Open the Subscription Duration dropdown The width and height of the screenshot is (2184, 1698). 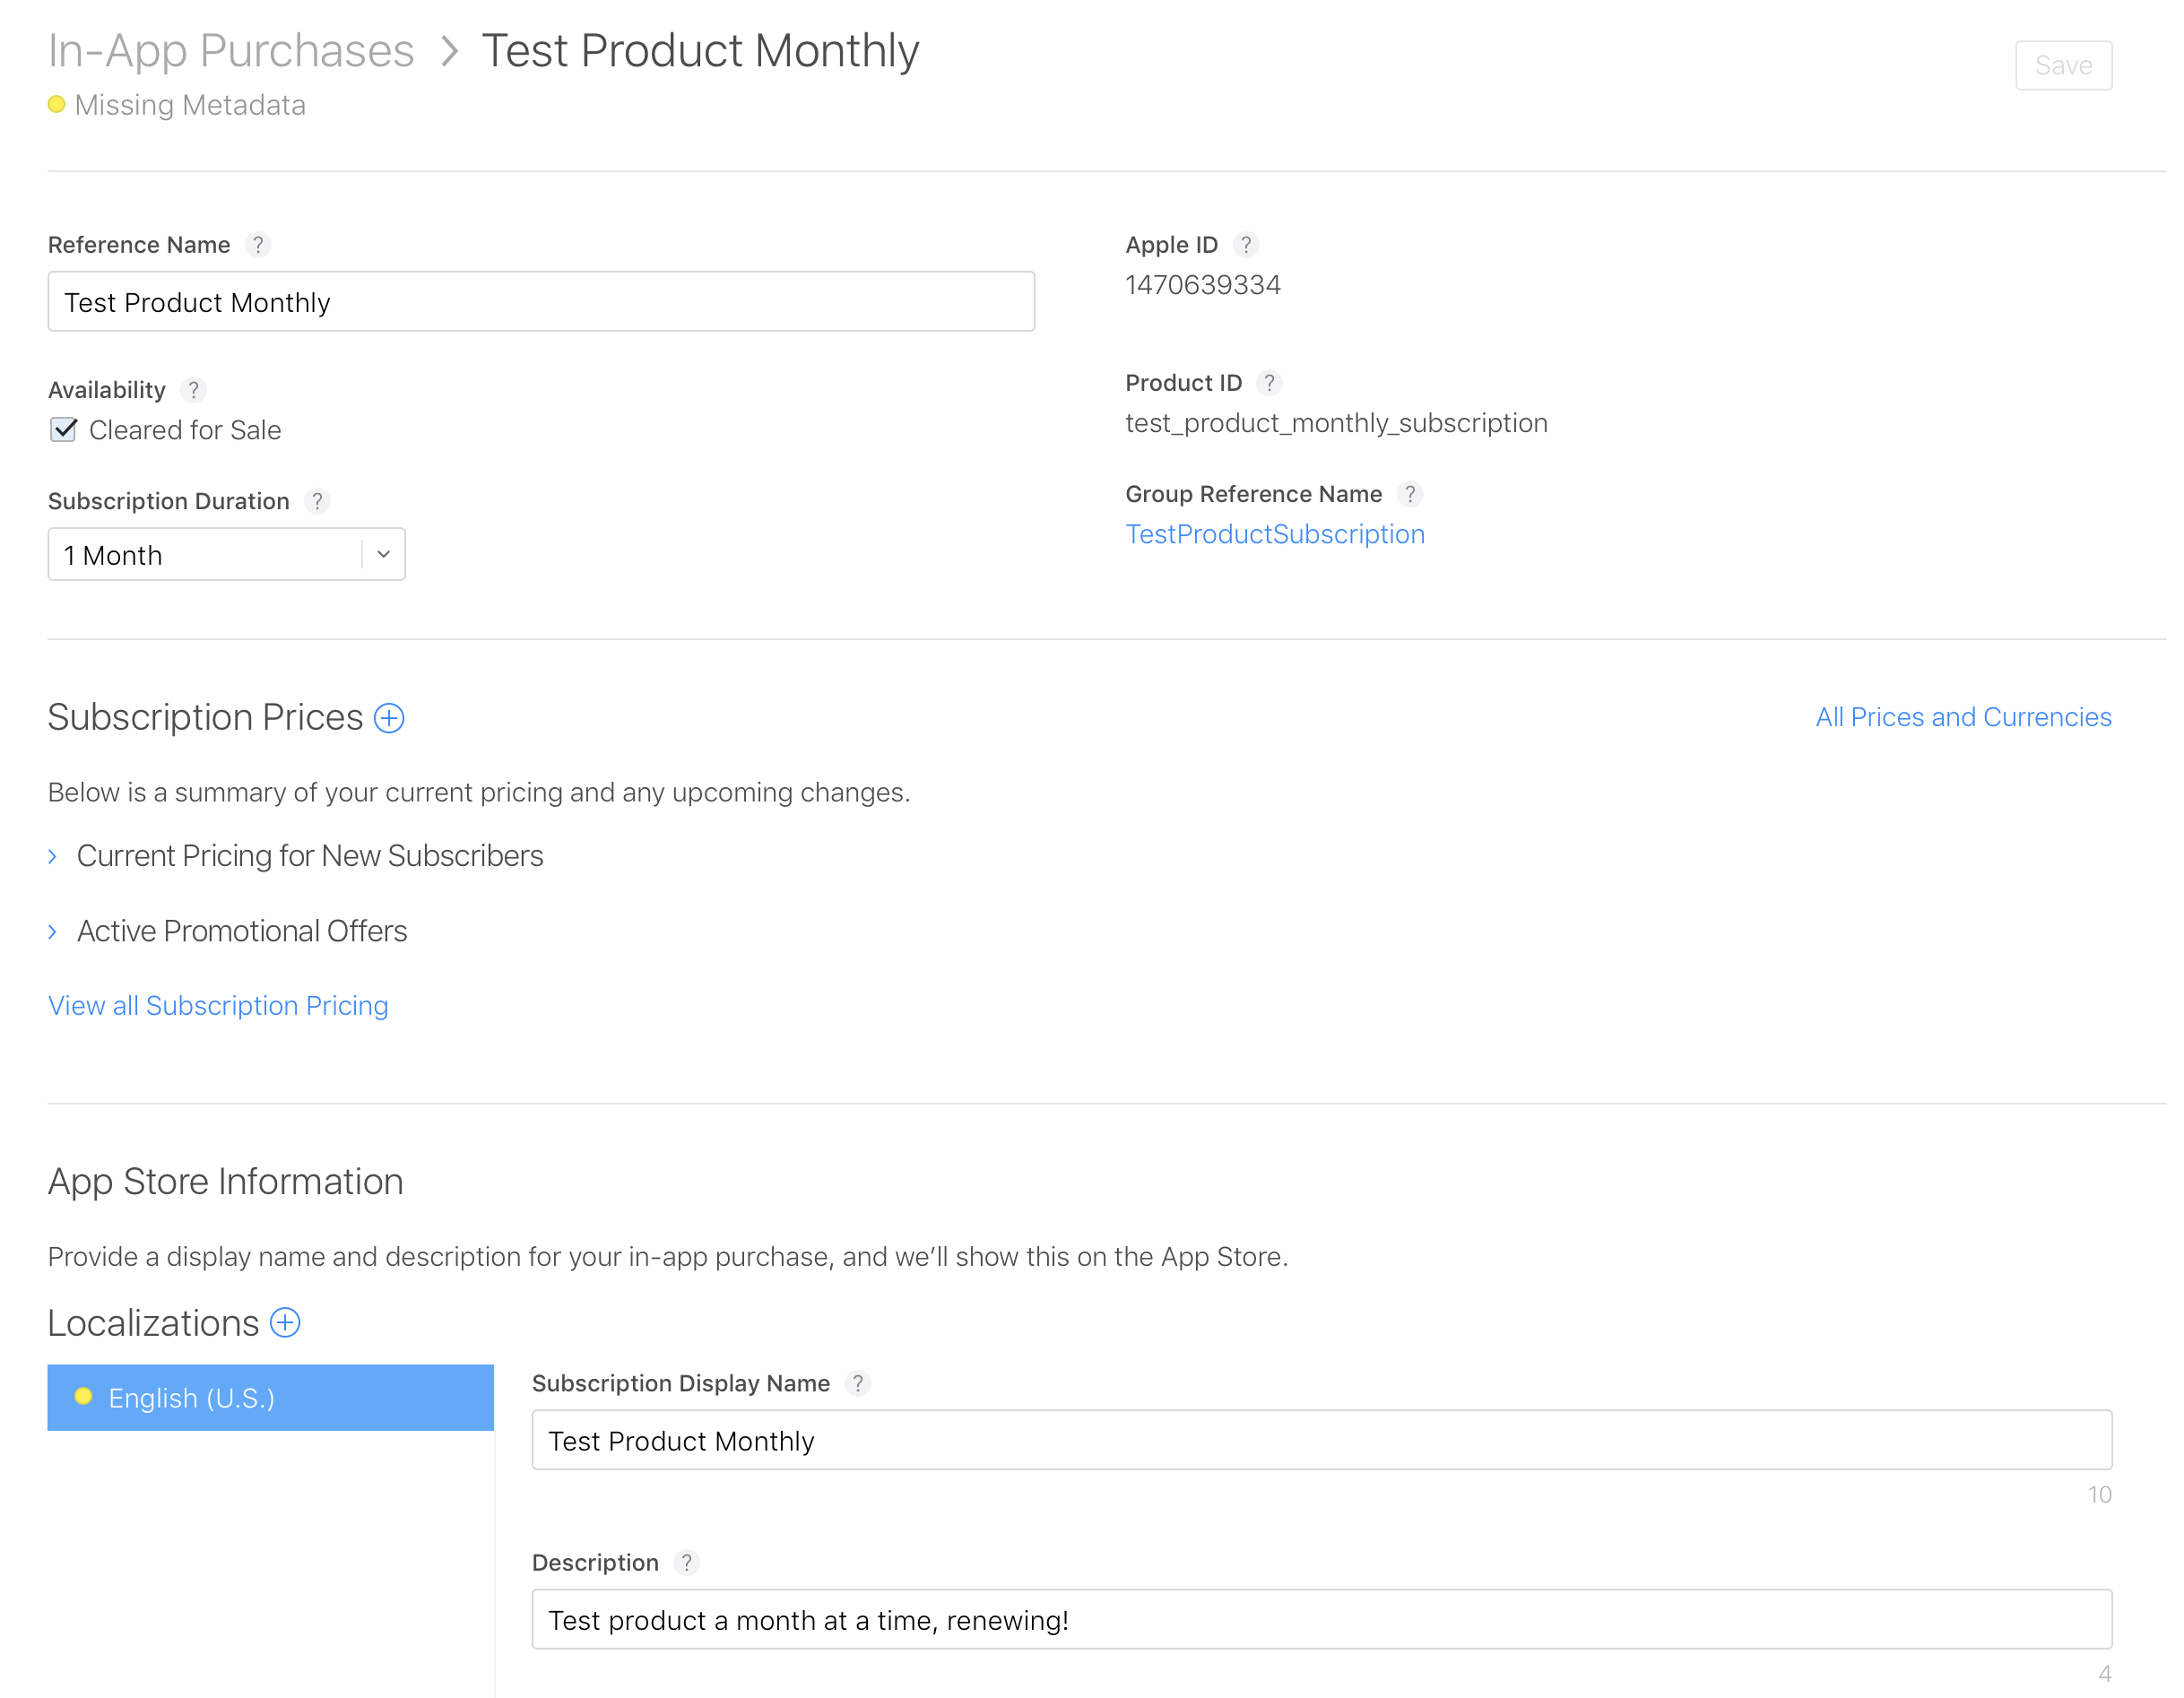tap(227, 555)
